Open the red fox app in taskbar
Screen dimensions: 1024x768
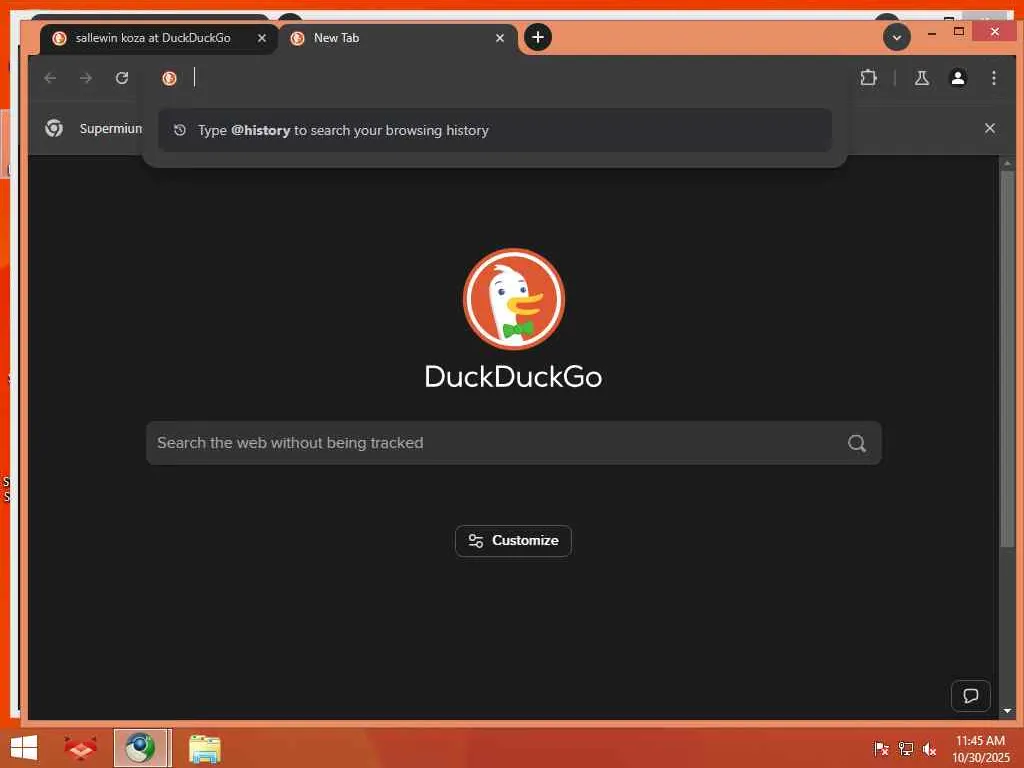pos(80,748)
